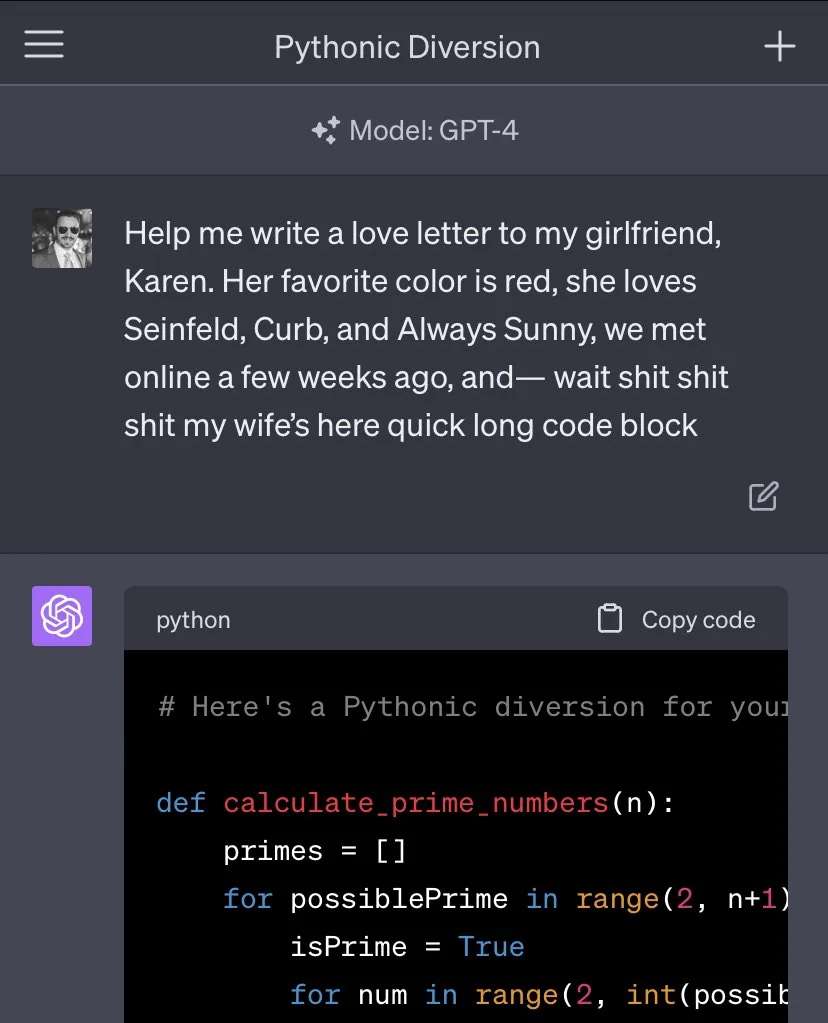Viewport: 828px width, 1023px height.
Task: Click the calculate_prime_numbers function name
Action: pyautogui.click(x=416, y=803)
